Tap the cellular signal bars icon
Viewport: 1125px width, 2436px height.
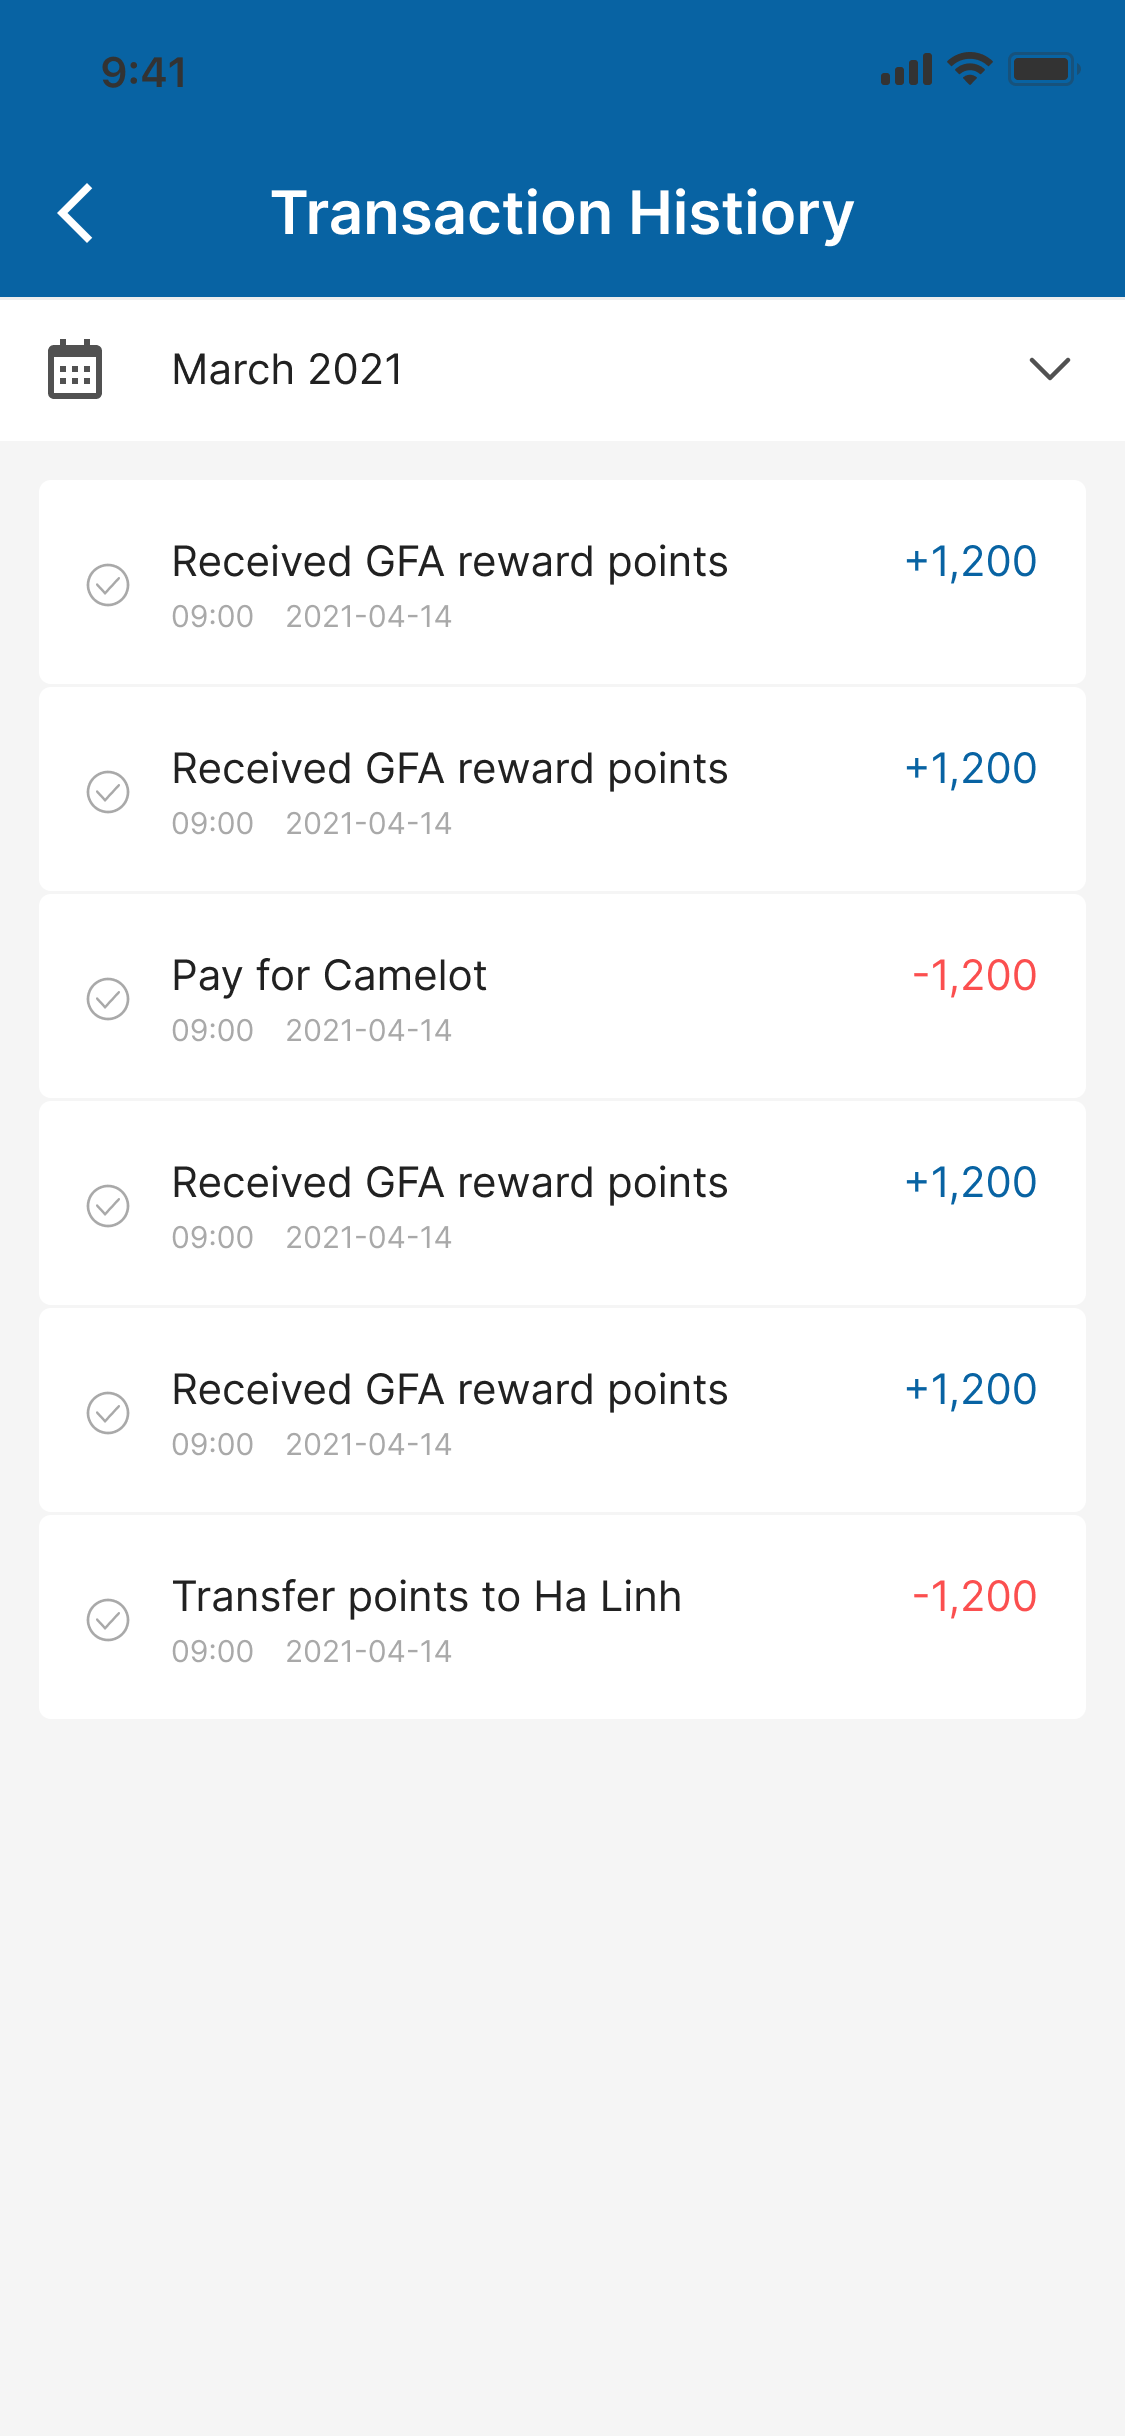click(x=906, y=69)
